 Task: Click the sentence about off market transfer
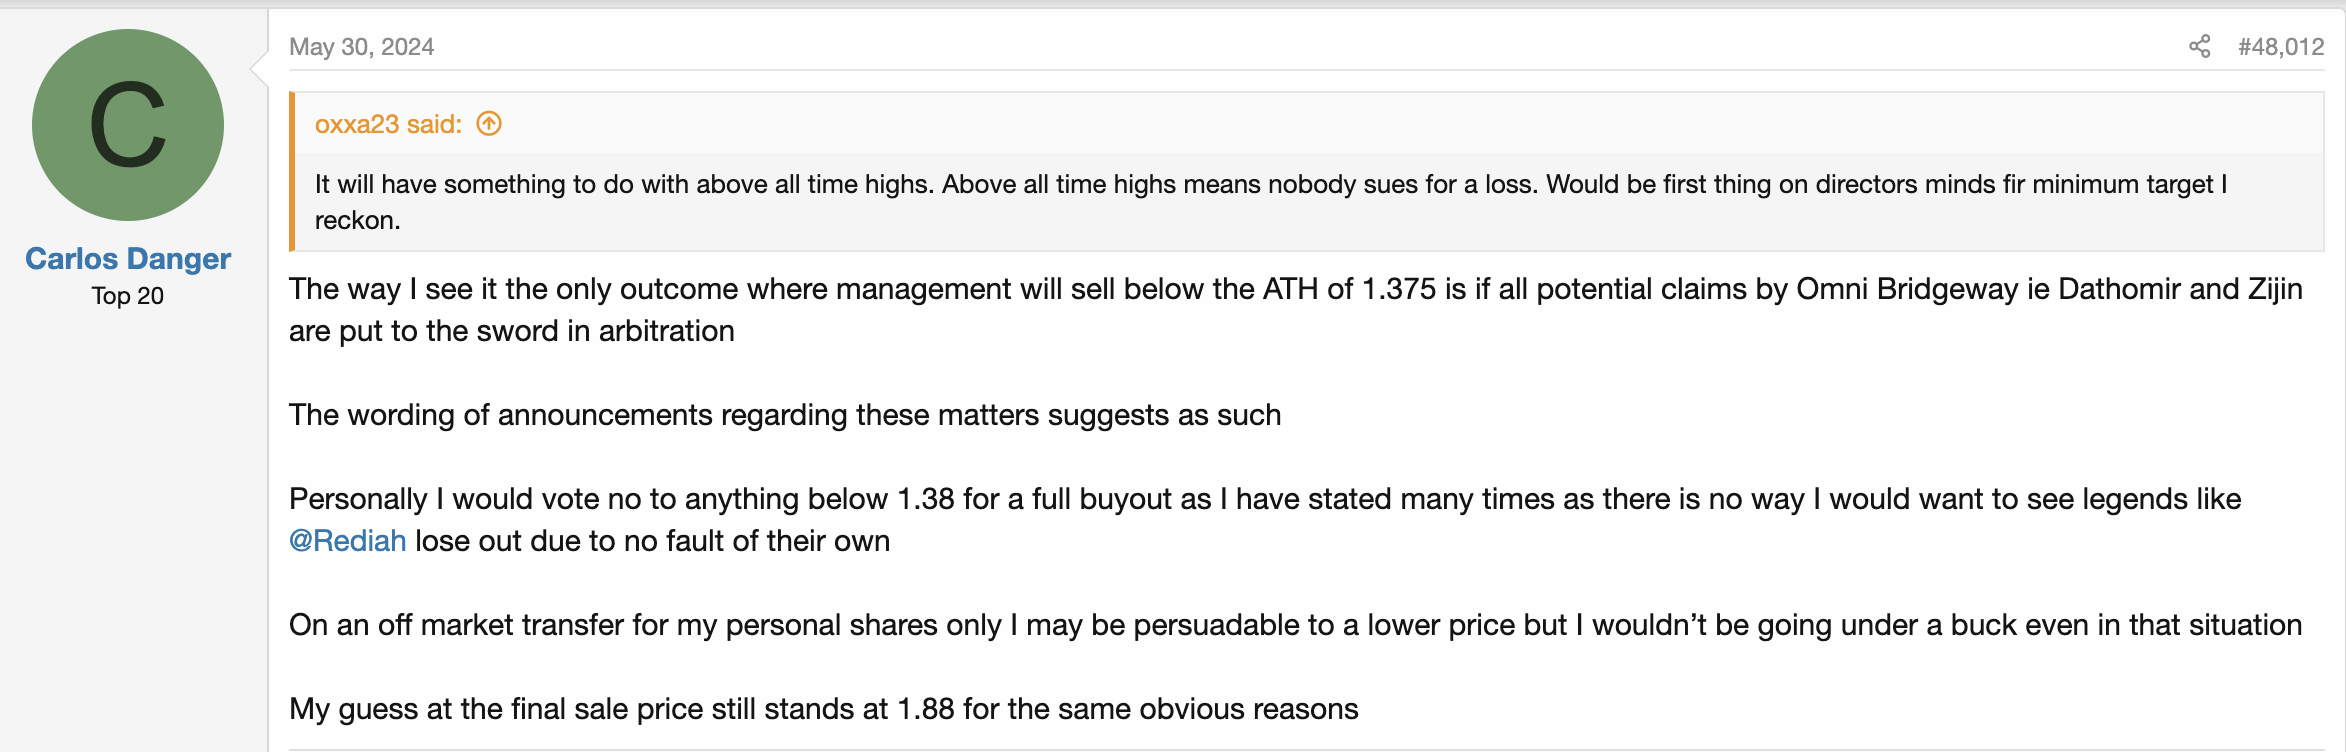(1296, 625)
